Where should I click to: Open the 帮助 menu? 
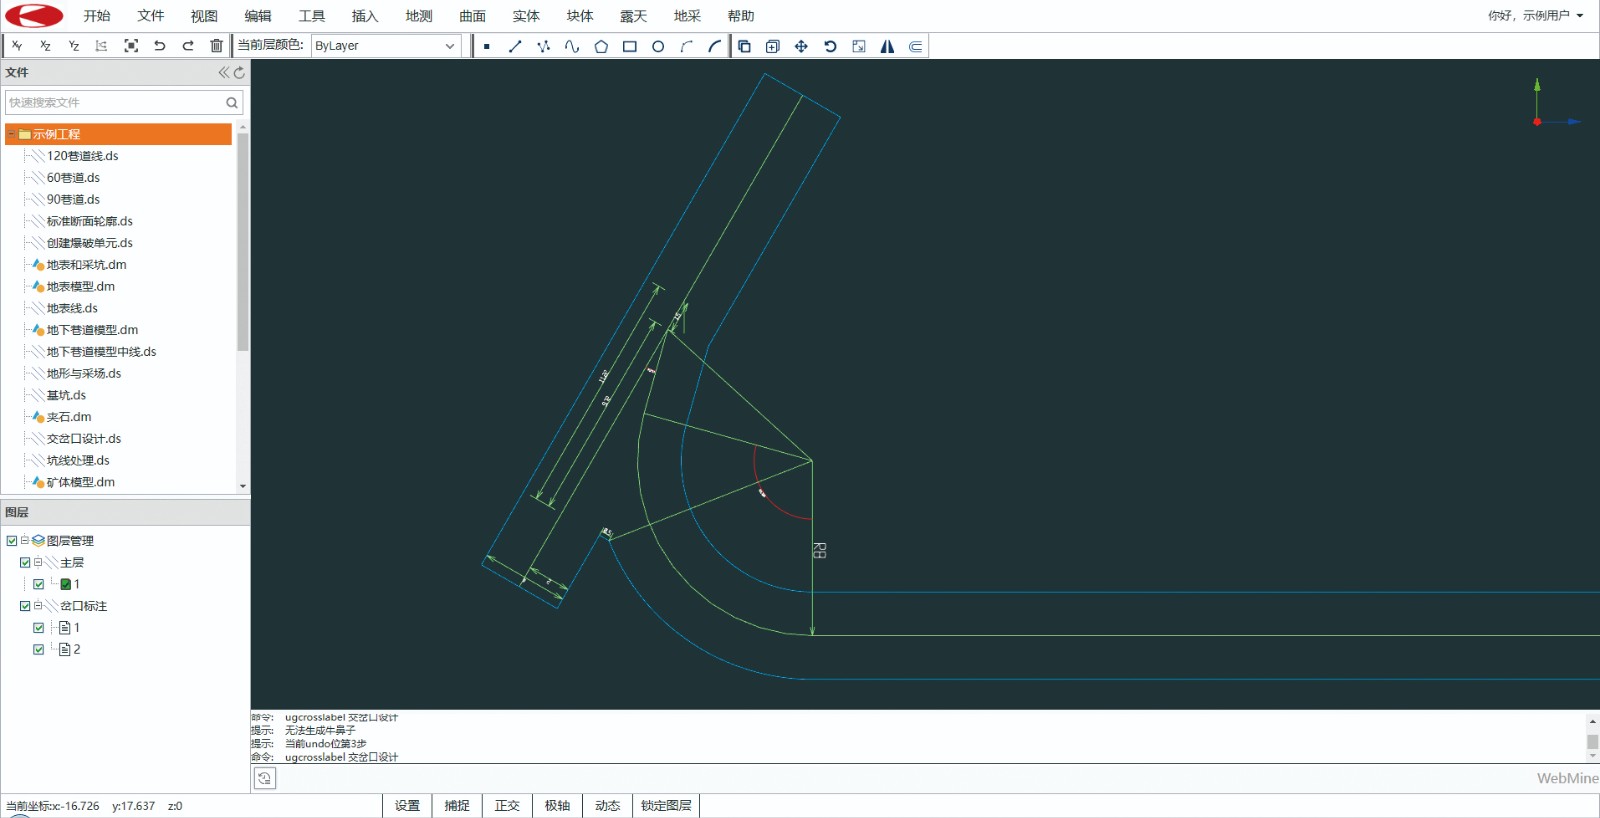[741, 16]
